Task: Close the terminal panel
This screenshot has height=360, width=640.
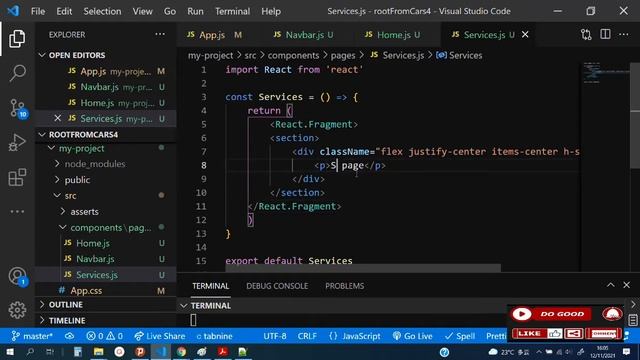Action: tap(627, 285)
